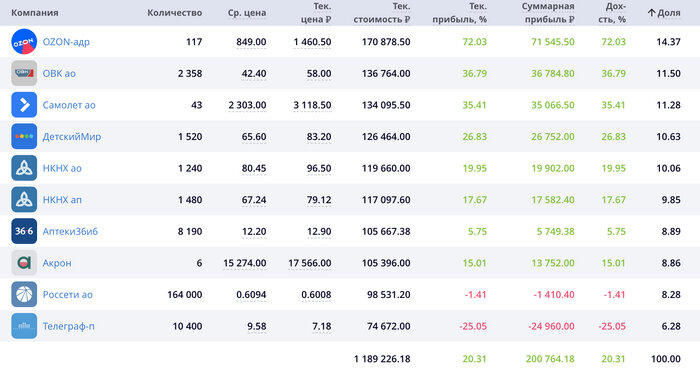Sort by the Количество column header
Screen dimensions: 700x374
coord(175,13)
